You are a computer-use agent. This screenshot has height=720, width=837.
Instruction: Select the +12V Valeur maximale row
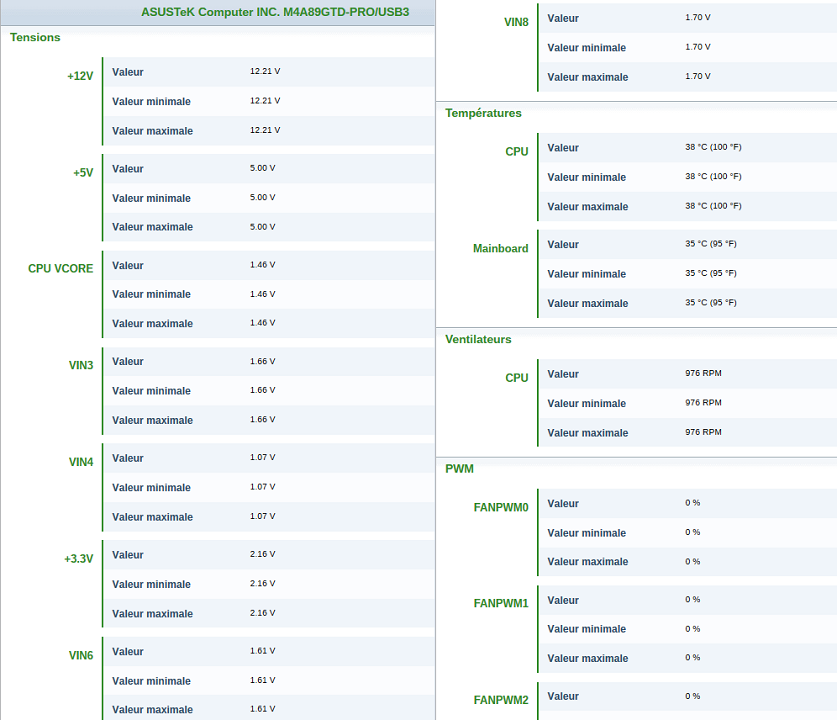point(269,130)
